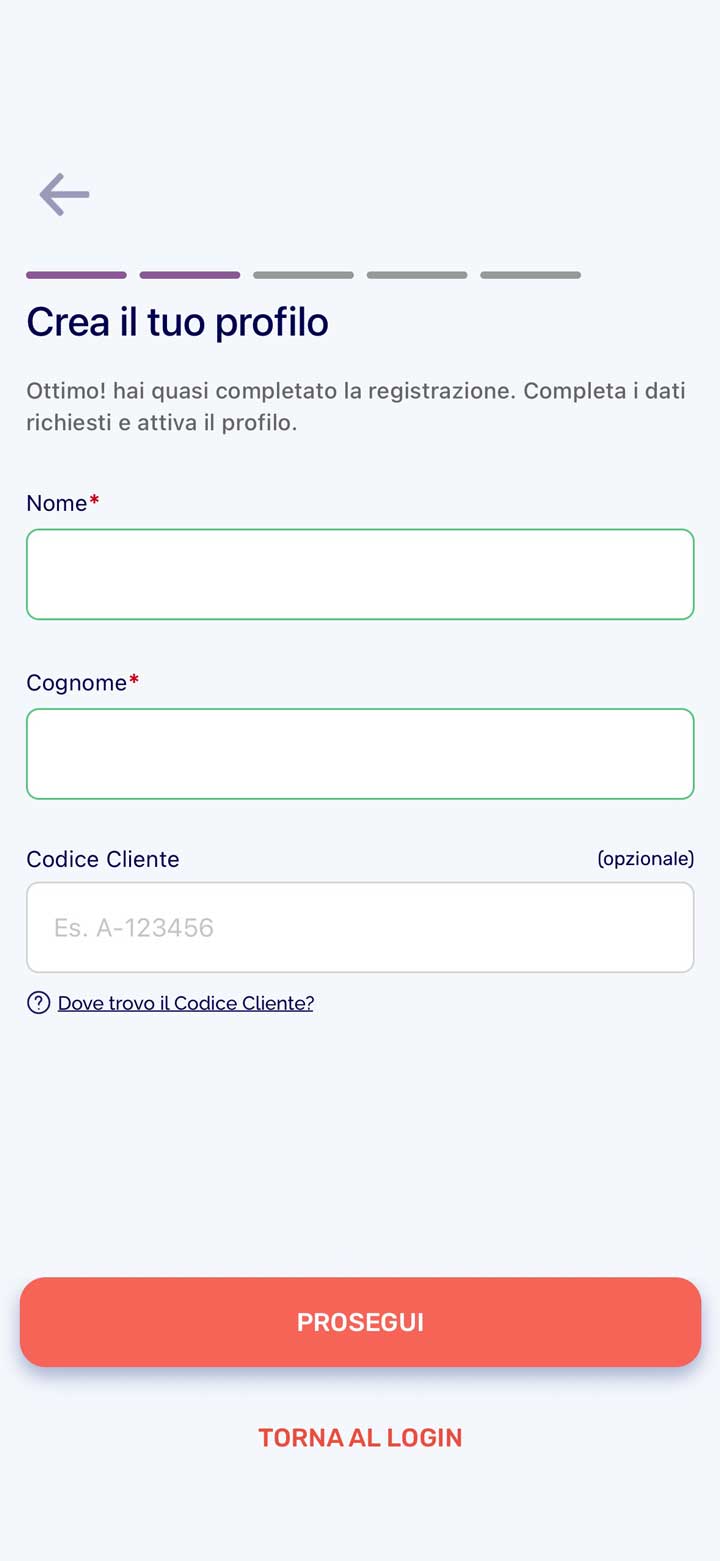Tap the fourth gray progress step bar
The image size is (720, 1561).
(417, 275)
